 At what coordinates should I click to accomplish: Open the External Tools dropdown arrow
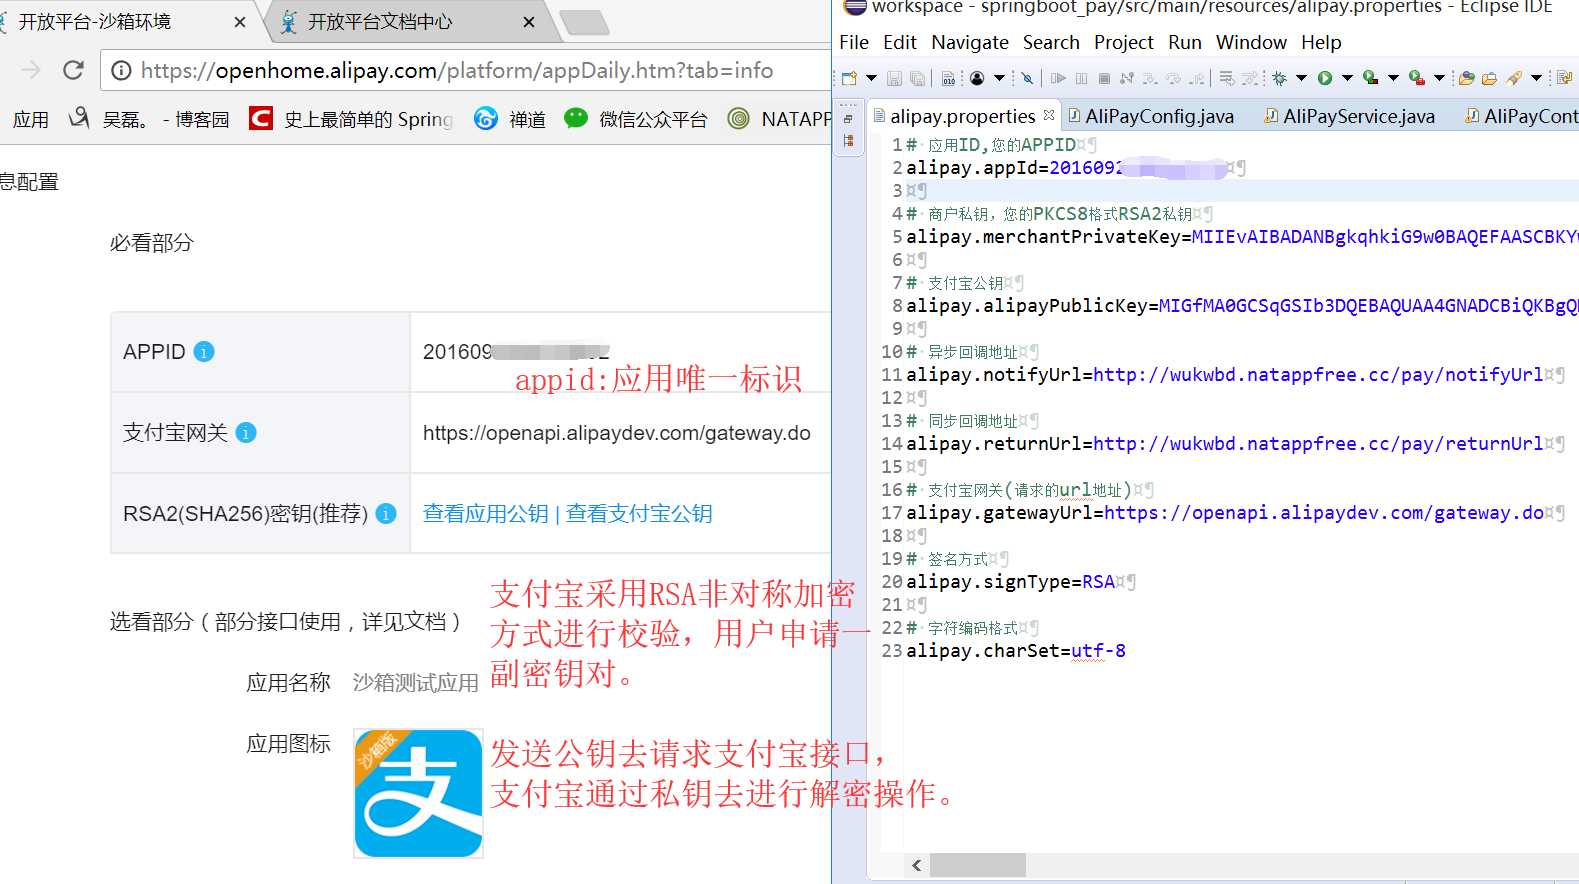(1439, 78)
